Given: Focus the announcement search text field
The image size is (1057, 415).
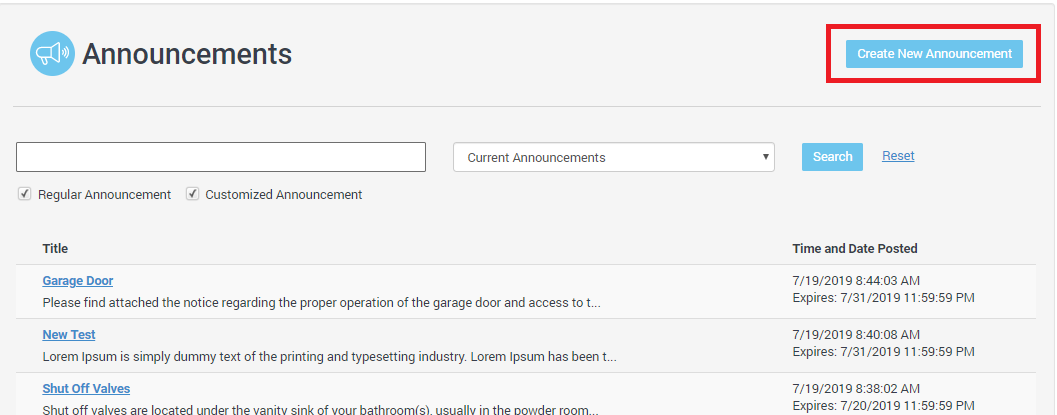Looking at the screenshot, I should click(221, 157).
